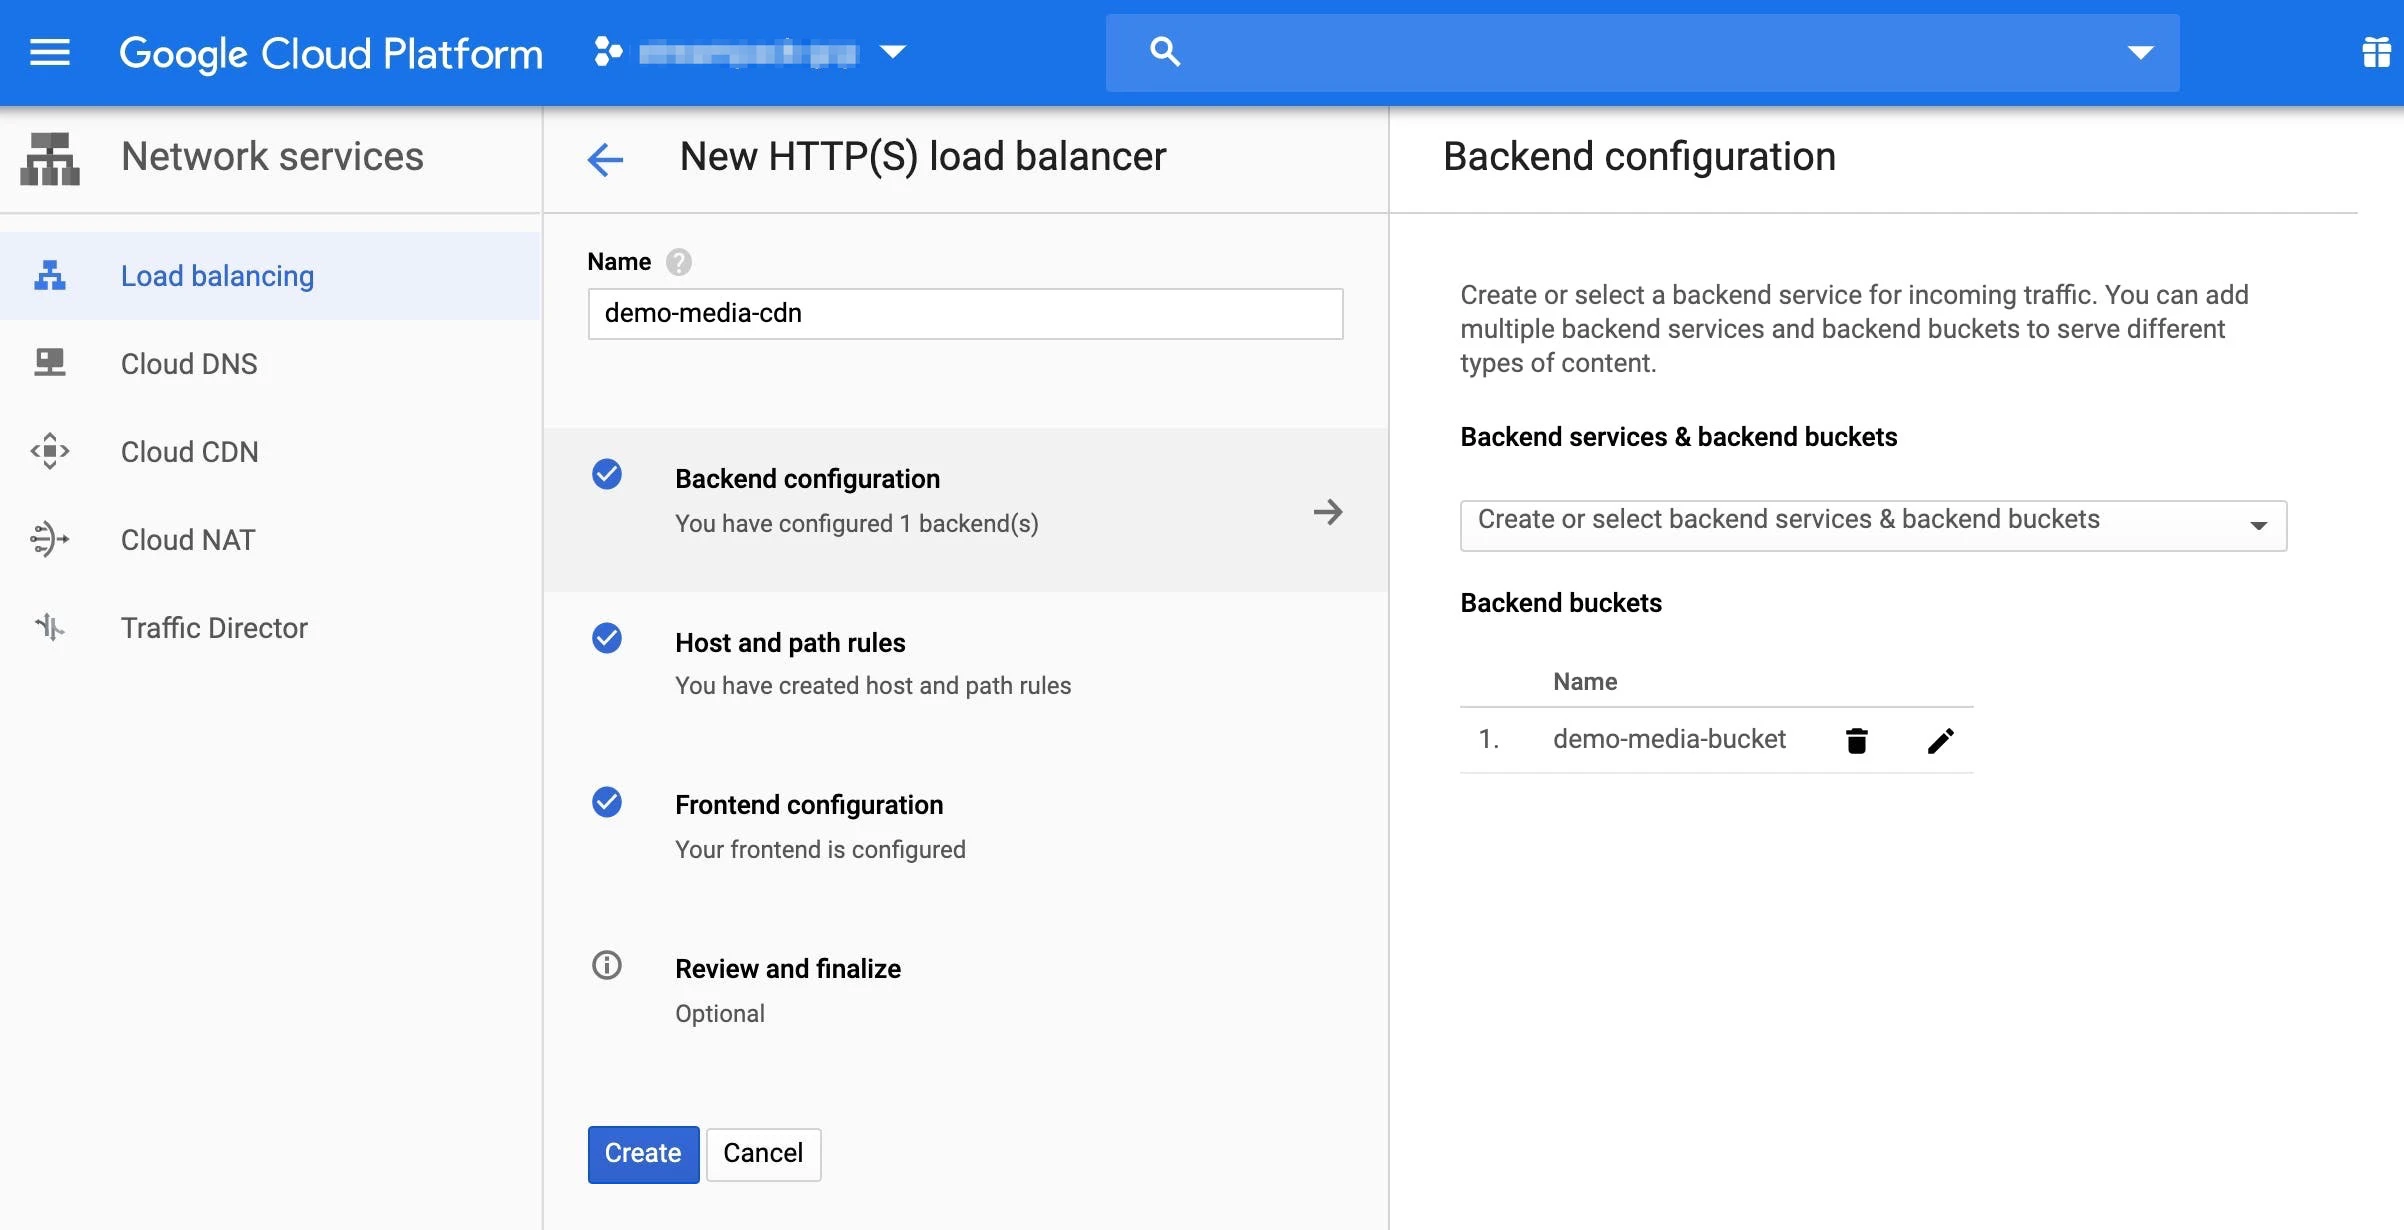
Task: Click the Cancel button
Action: [x=763, y=1154]
